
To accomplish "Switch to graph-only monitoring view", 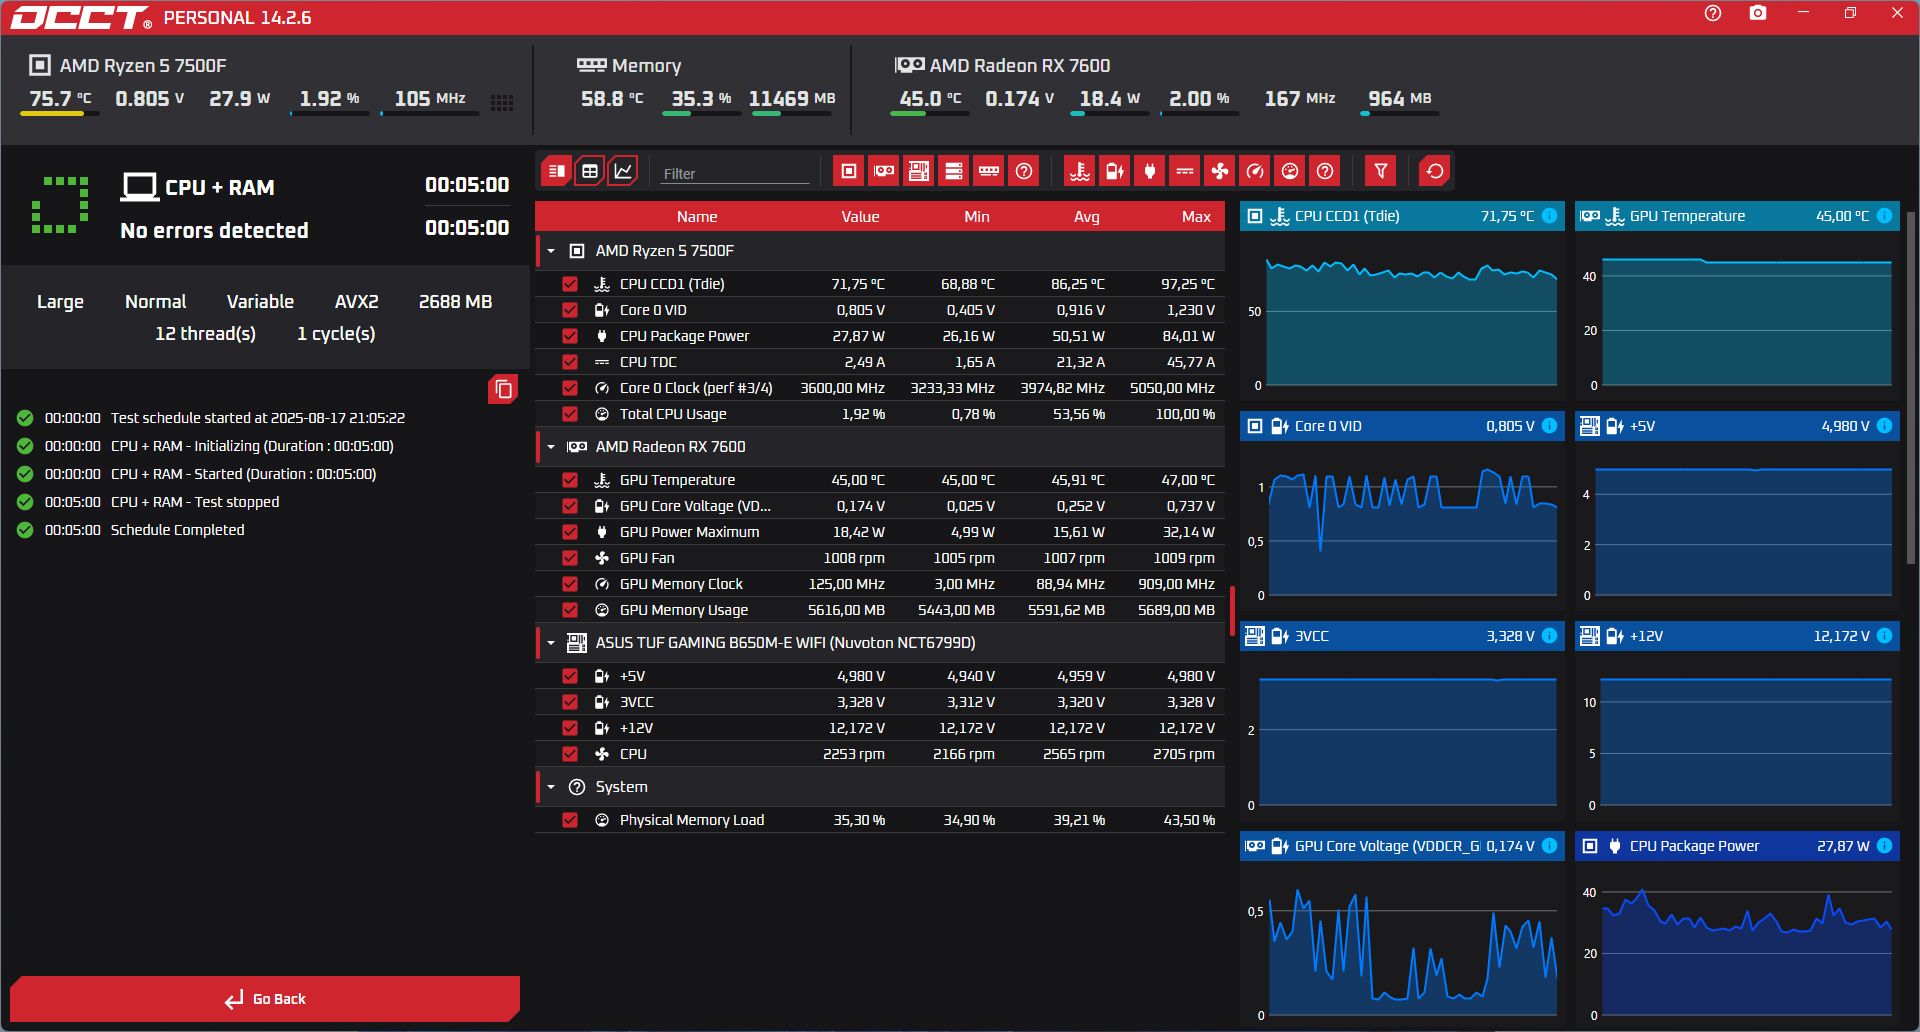I will [623, 171].
